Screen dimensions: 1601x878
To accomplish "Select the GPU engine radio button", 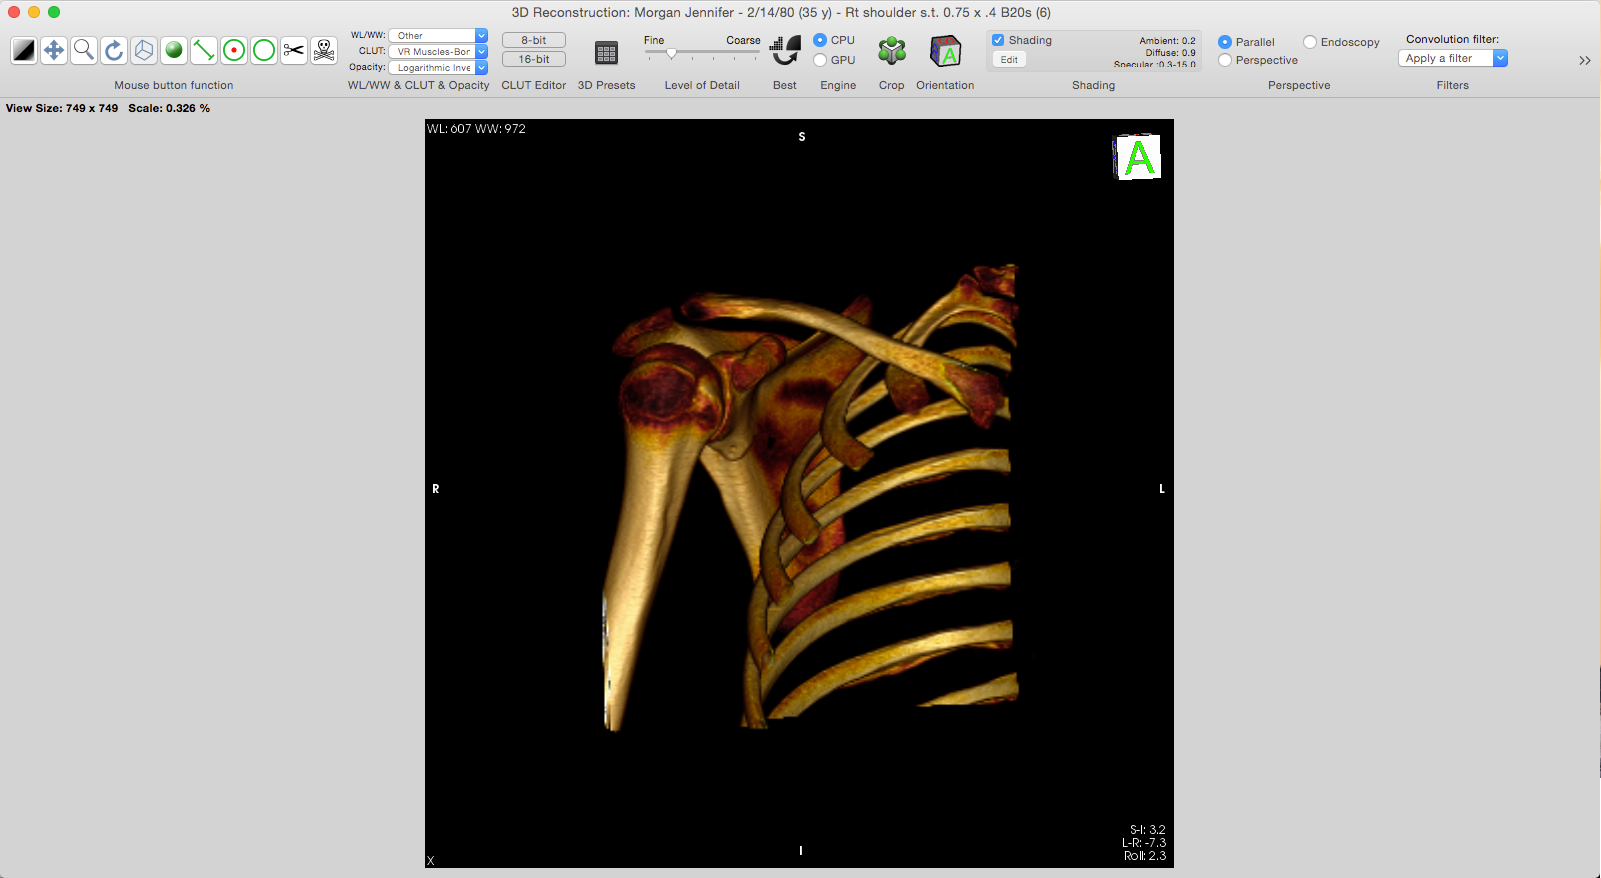I will [x=820, y=60].
